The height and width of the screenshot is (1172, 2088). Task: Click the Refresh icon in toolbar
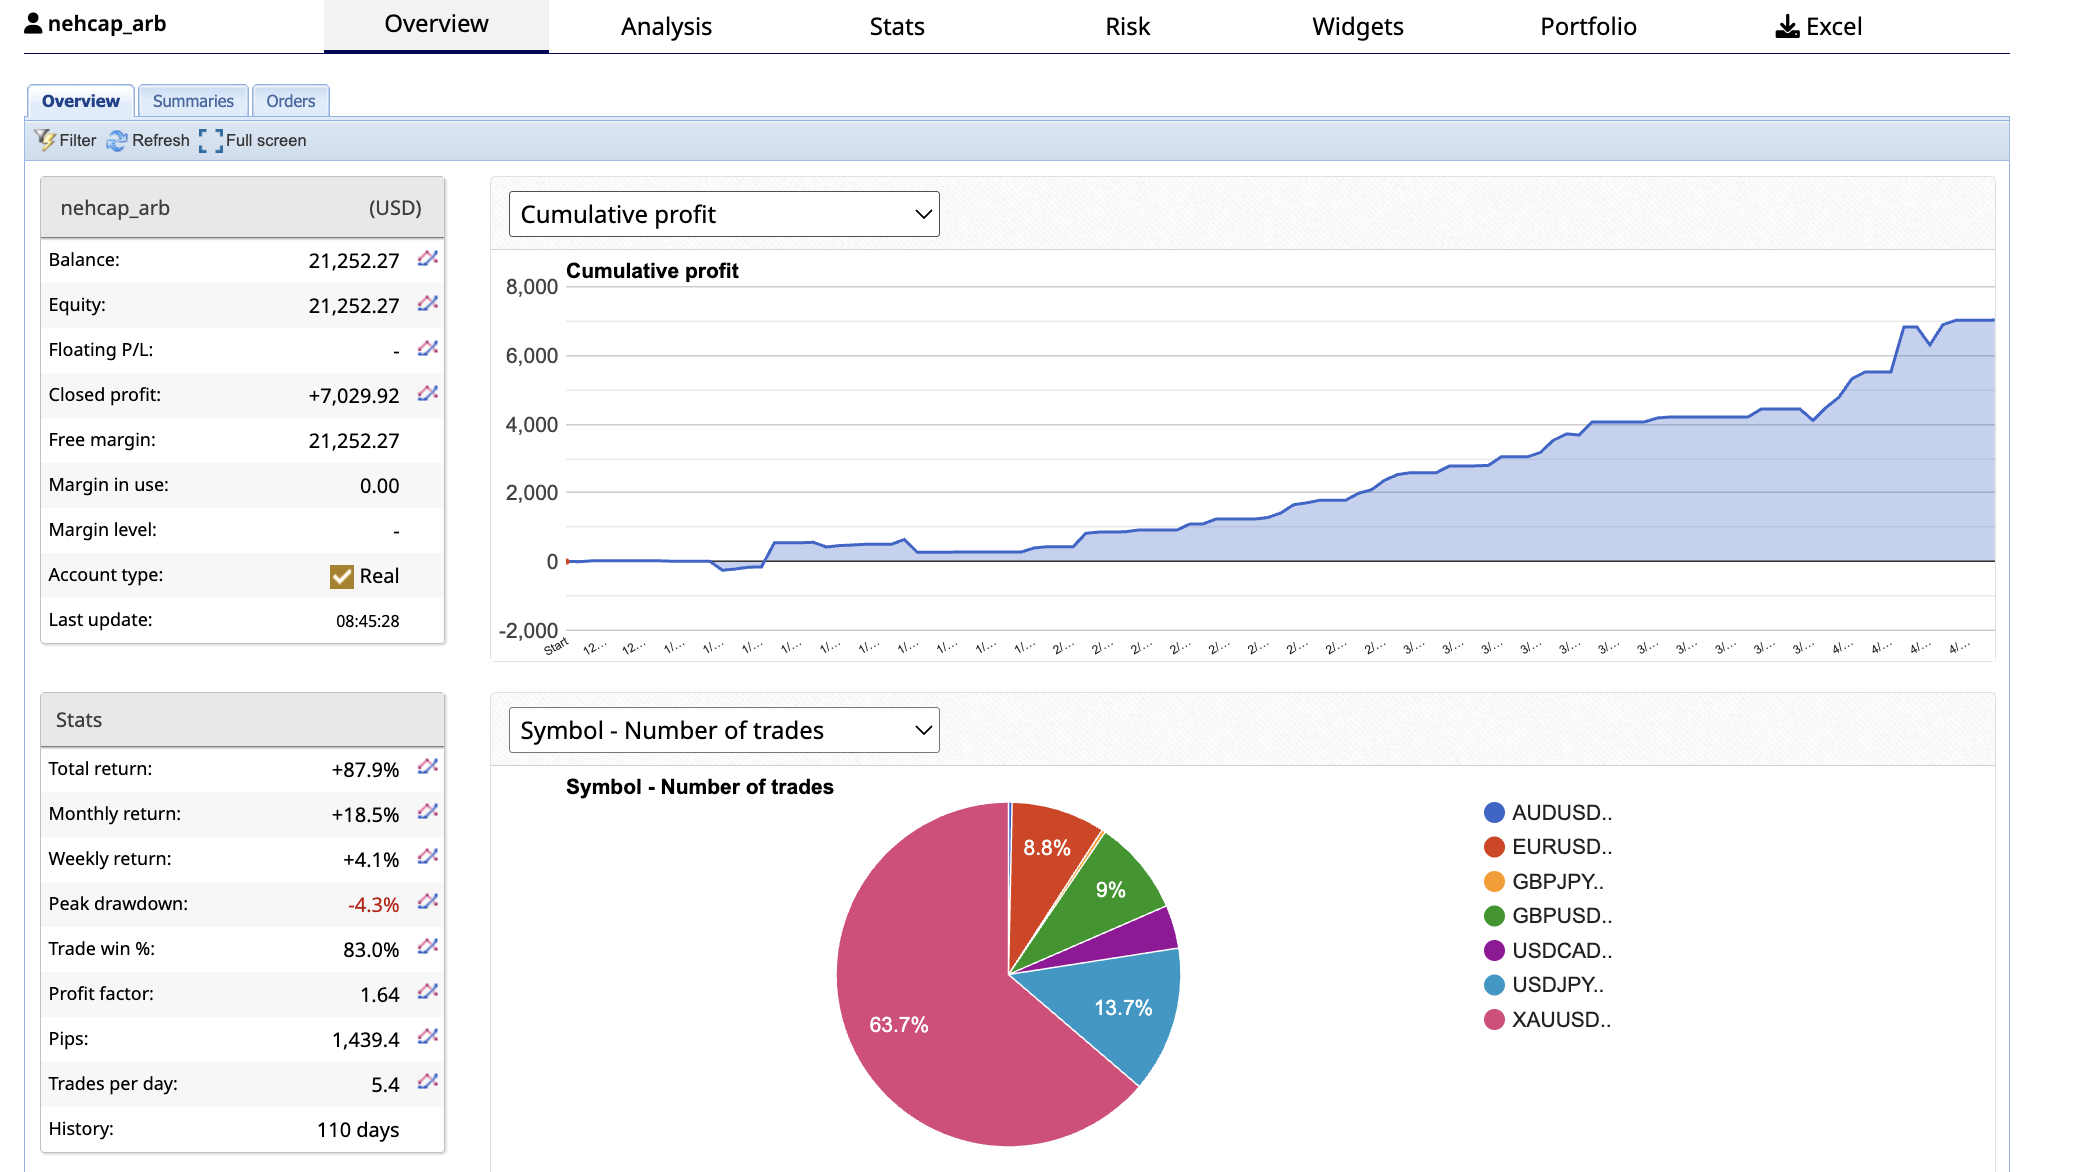tap(117, 140)
